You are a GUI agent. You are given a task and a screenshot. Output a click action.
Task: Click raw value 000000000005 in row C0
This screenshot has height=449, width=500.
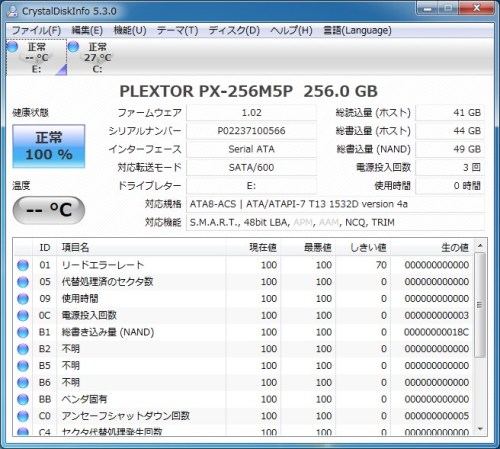pyautogui.click(x=437, y=416)
